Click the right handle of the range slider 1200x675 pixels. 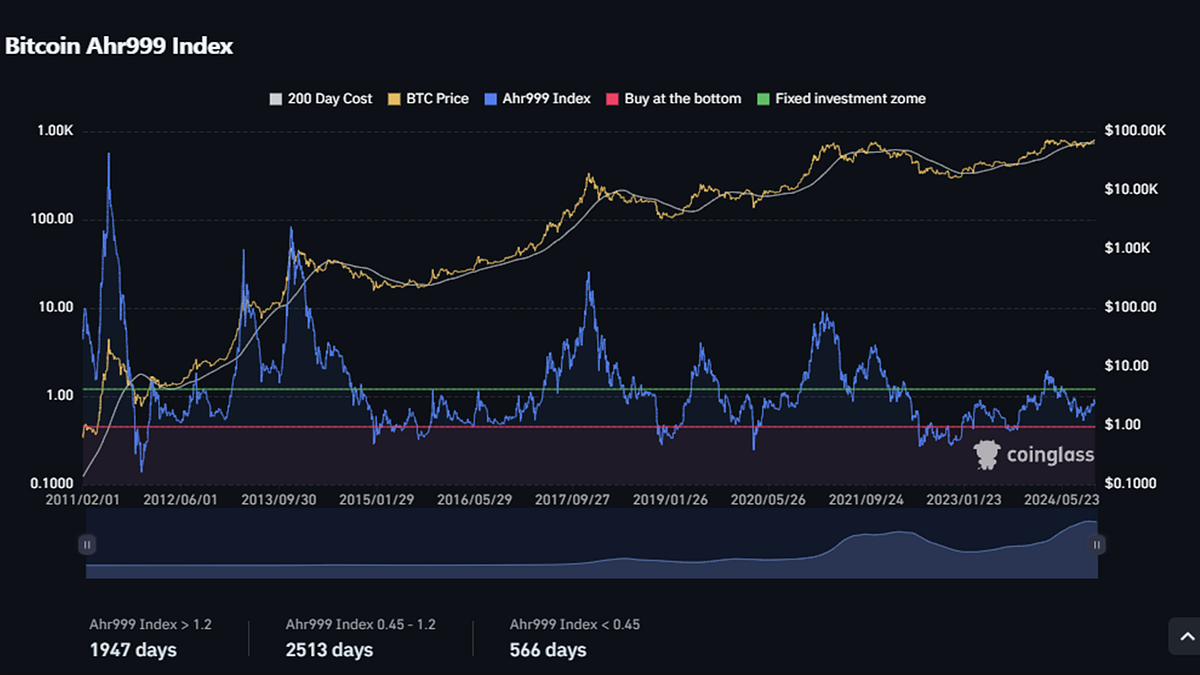[1096, 544]
